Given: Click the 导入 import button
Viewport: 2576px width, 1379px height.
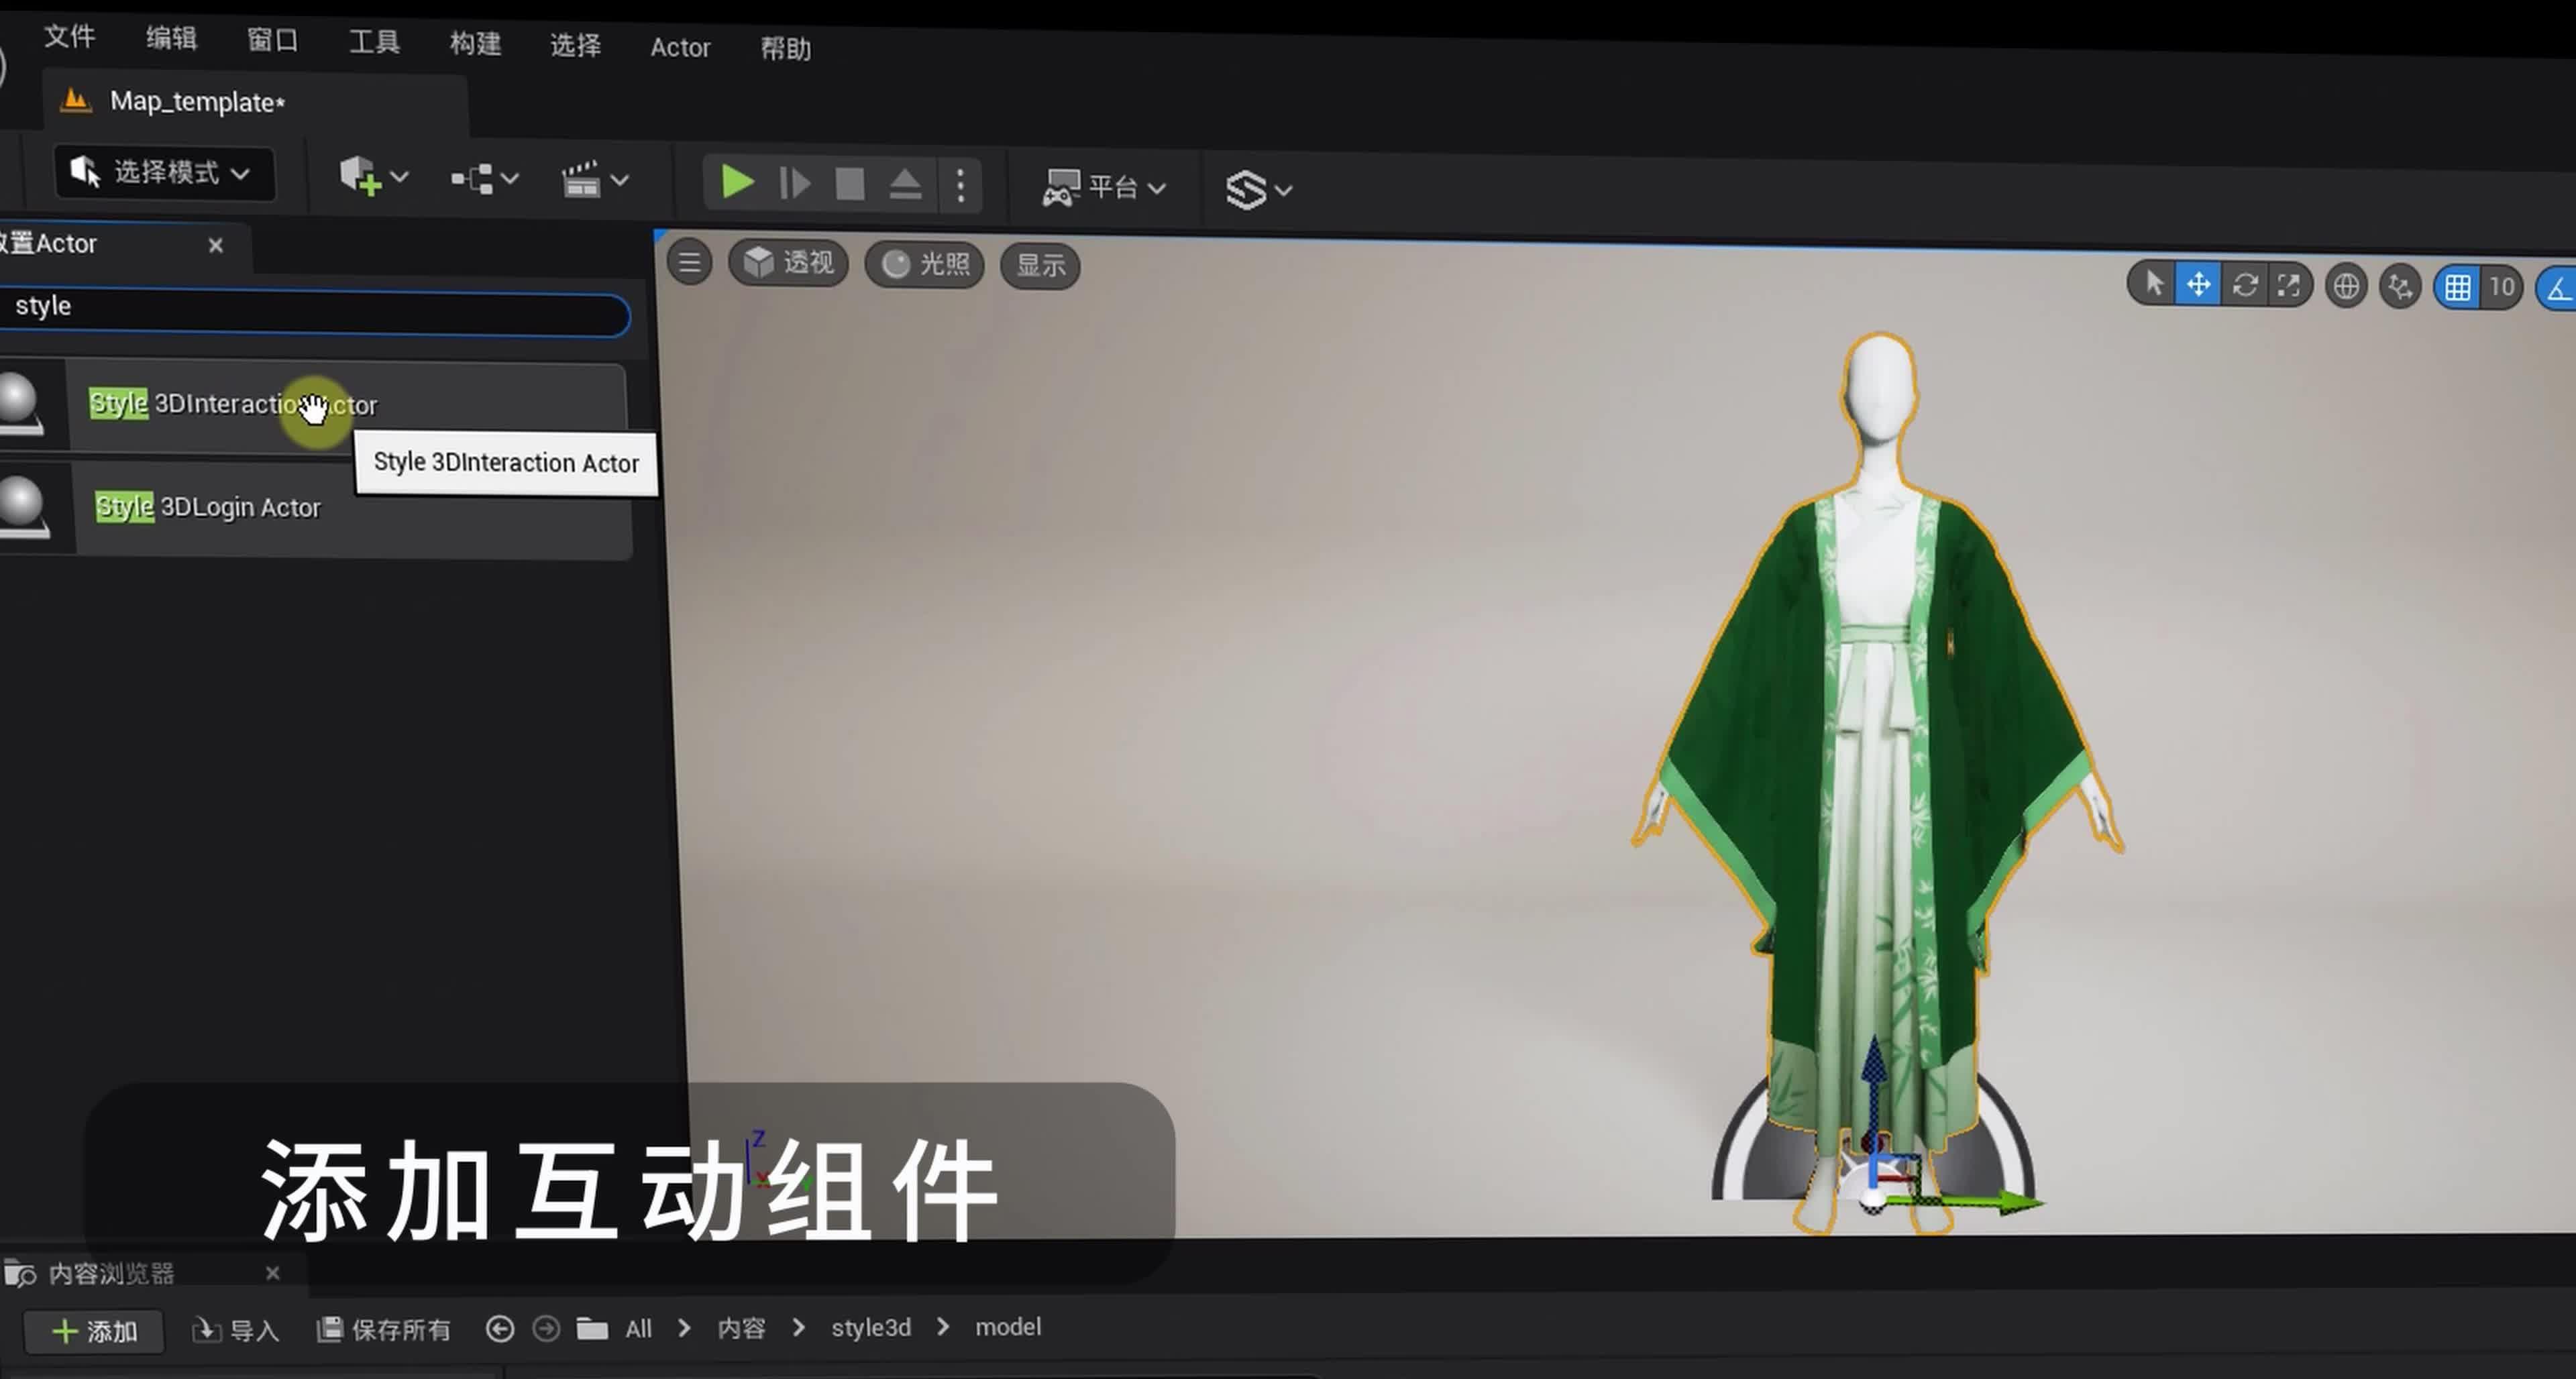Looking at the screenshot, I should pyautogui.click(x=236, y=1329).
